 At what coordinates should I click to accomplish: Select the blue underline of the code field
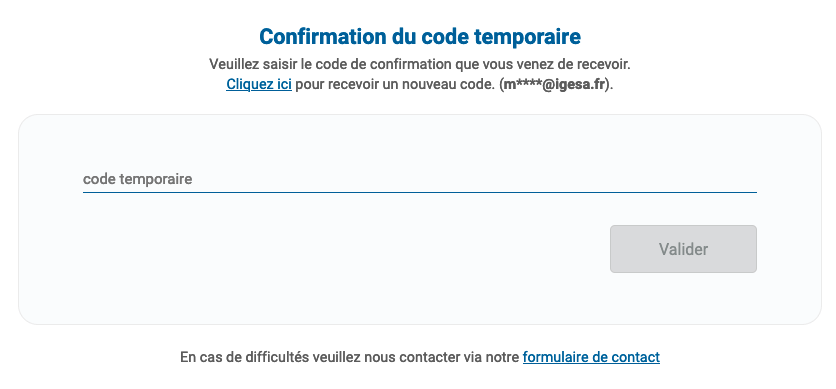[x=420, y=192]
